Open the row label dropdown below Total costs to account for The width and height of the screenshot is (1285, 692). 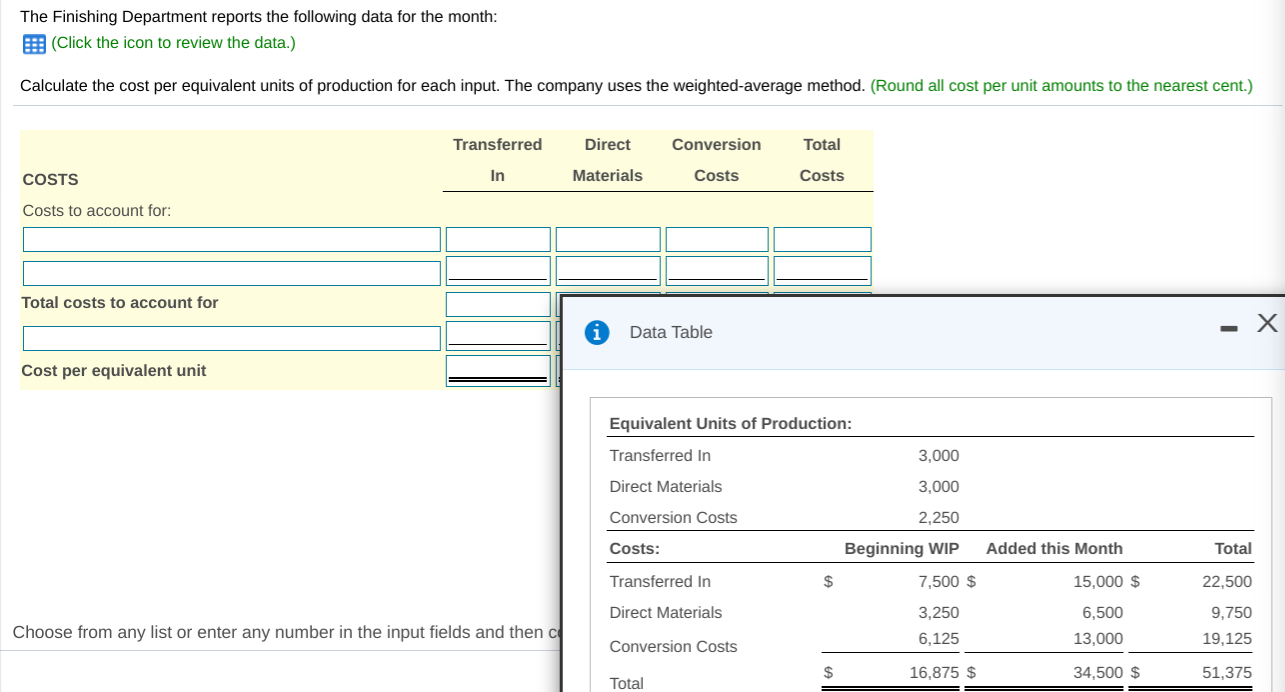[x=231, y=338]
